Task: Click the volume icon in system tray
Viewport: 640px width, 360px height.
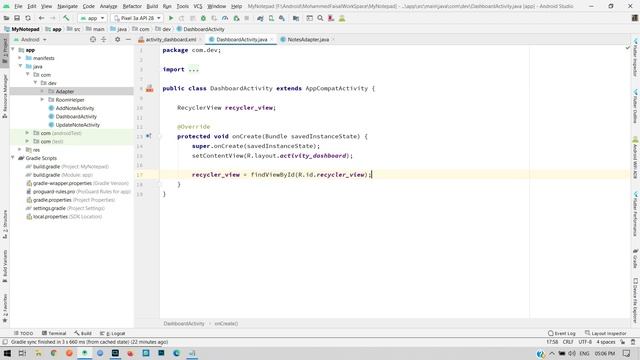Action: (x=572, y=353)
